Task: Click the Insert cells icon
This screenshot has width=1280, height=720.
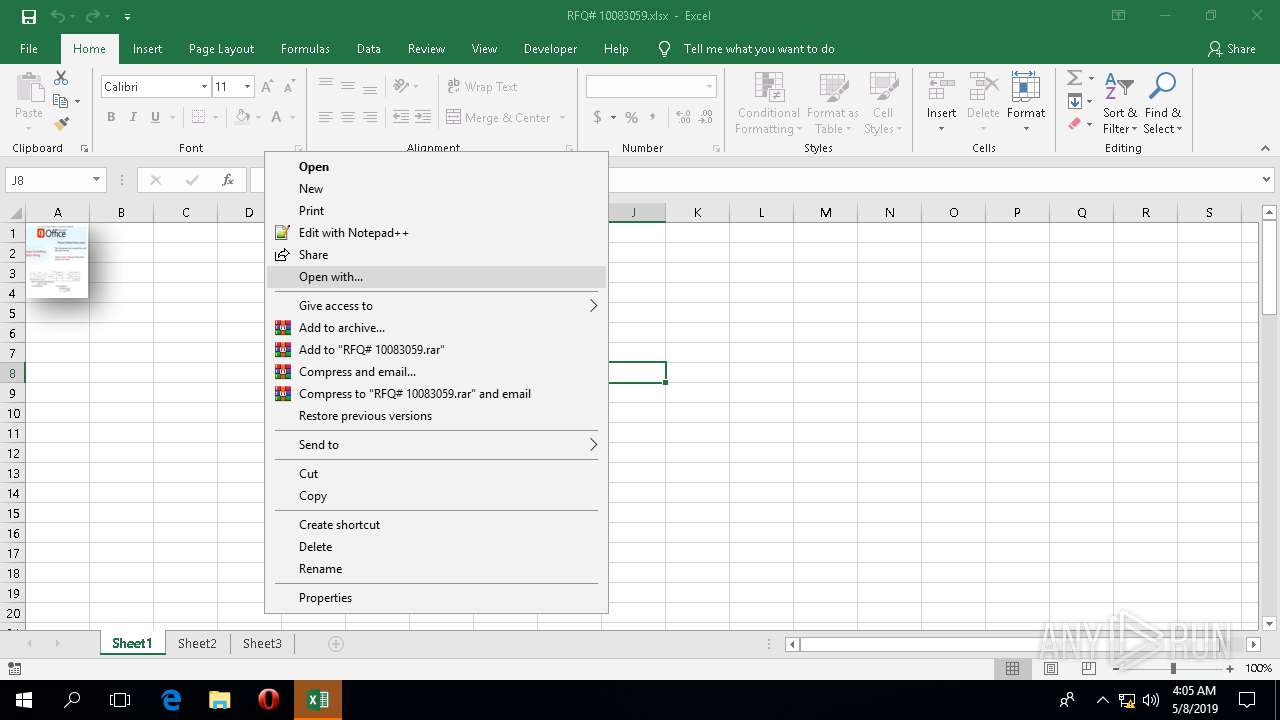Action: point(941,88)
